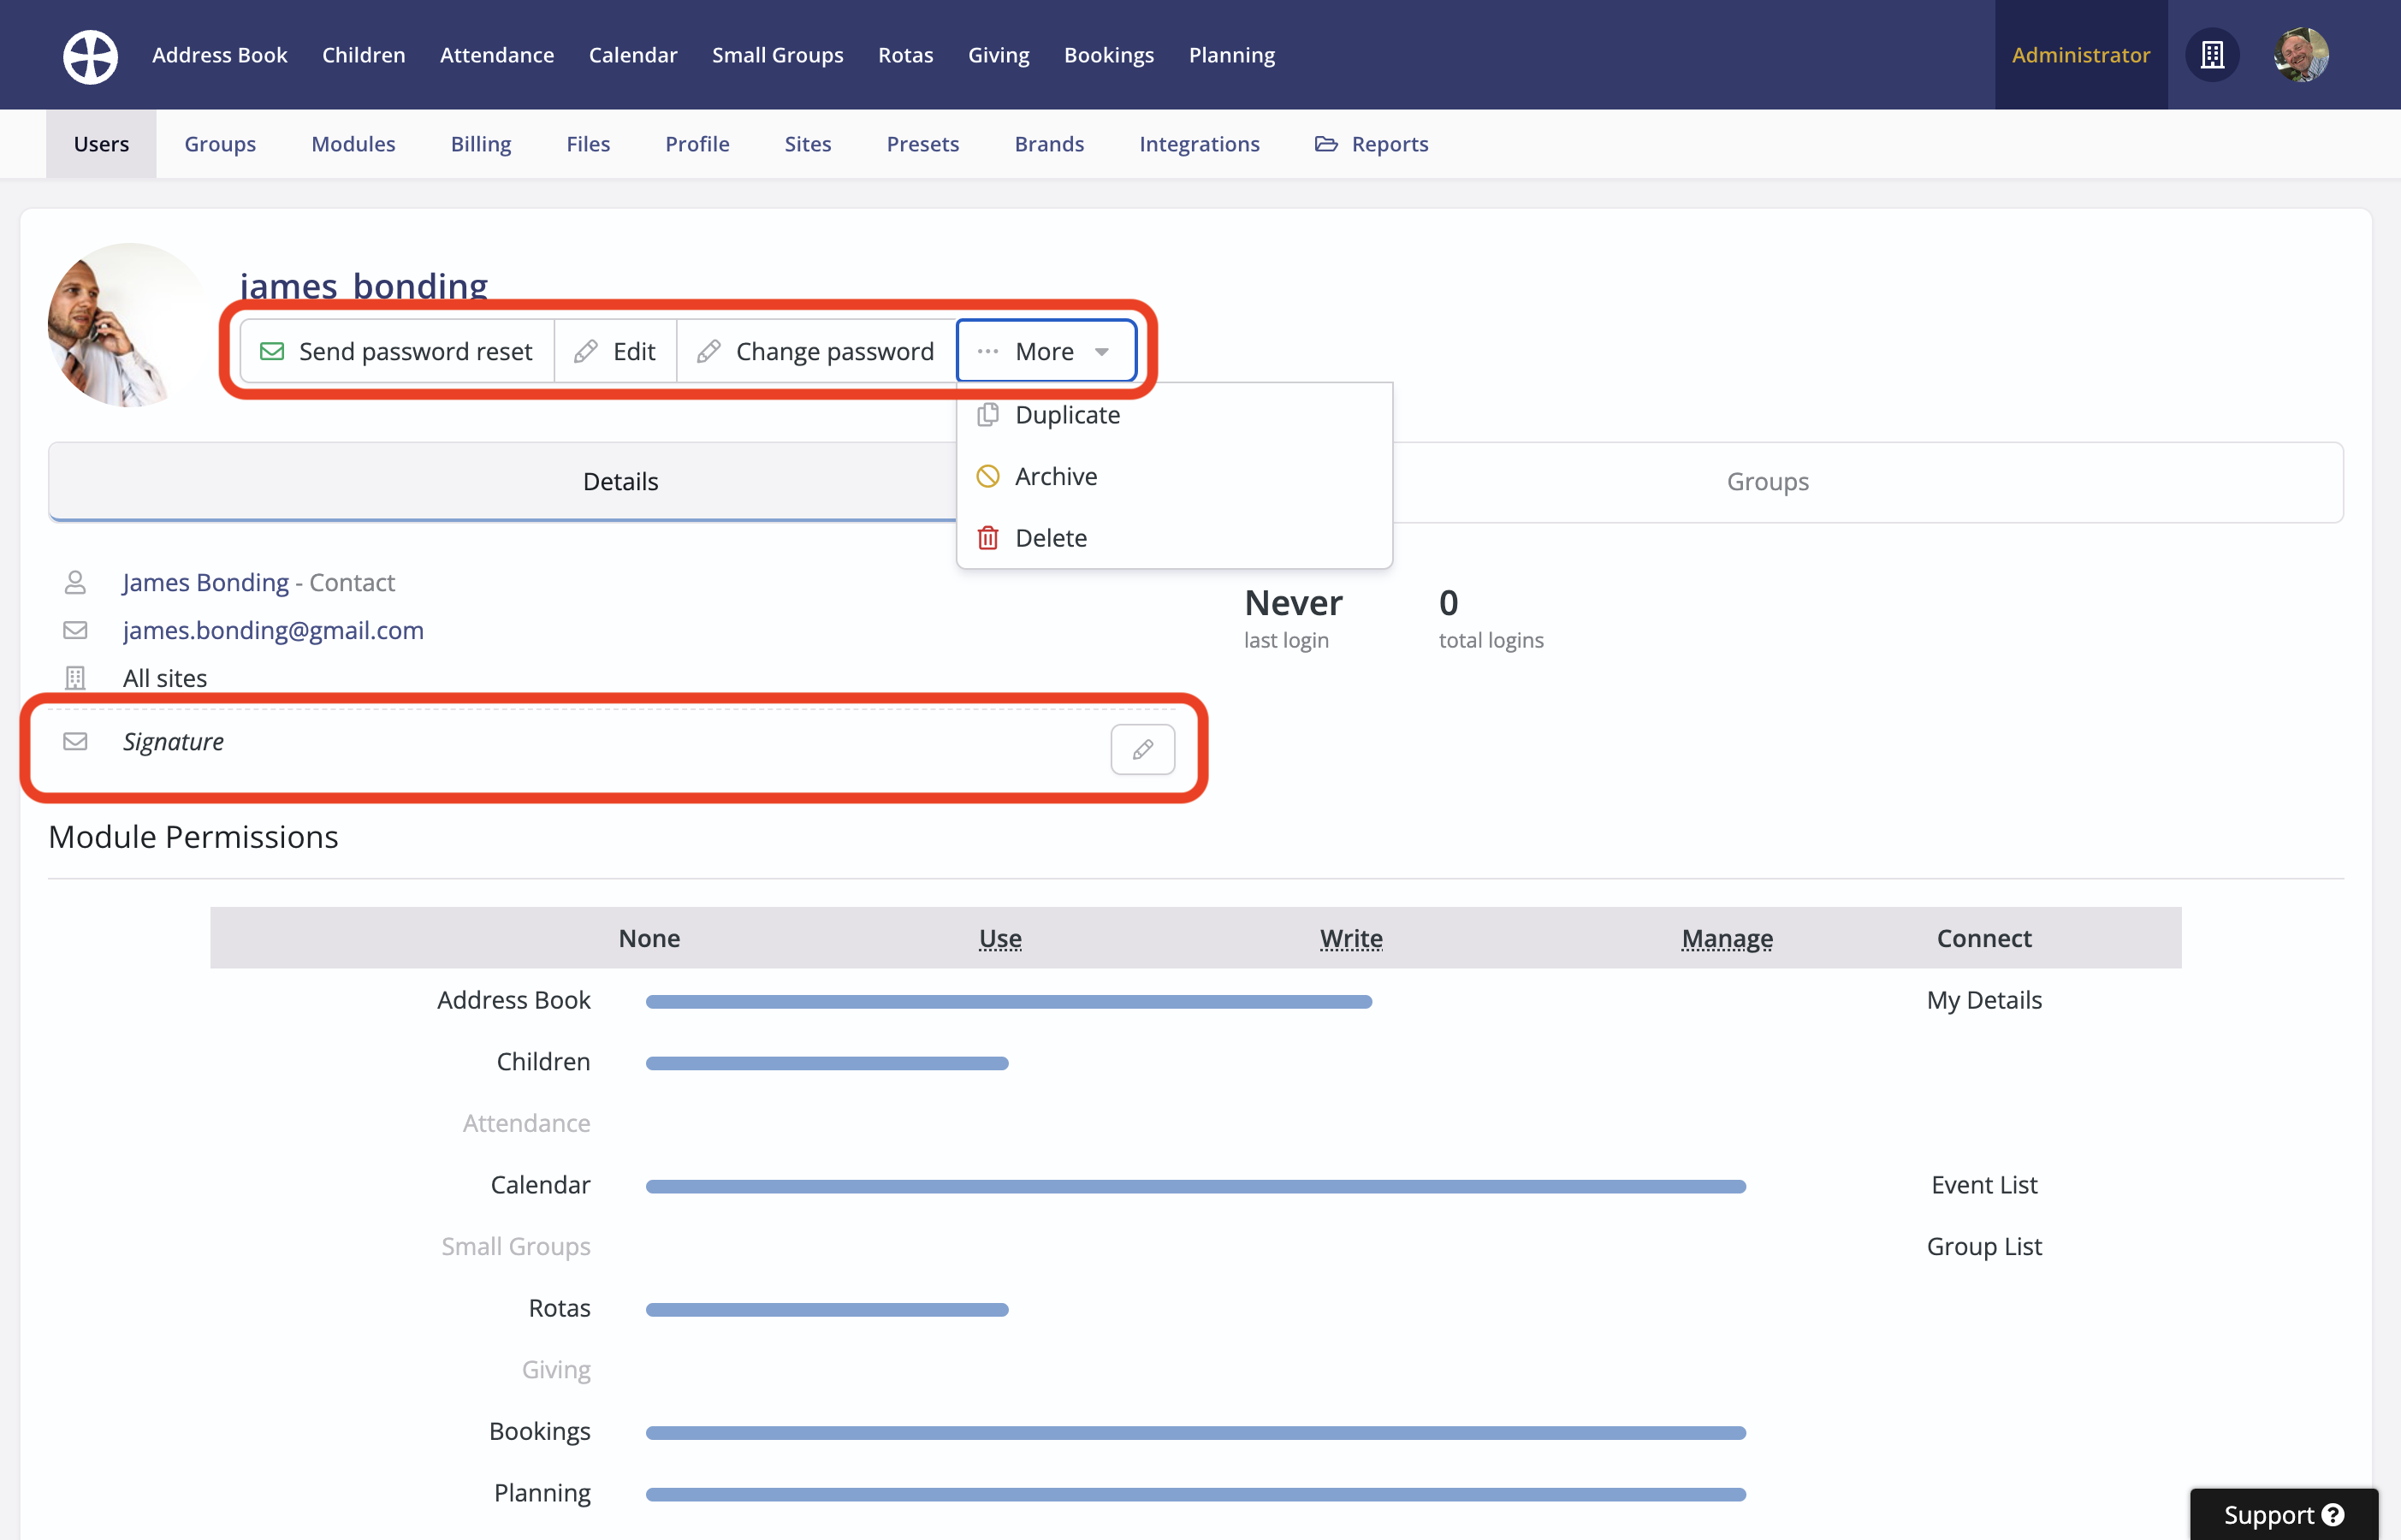
Task: Adjust the Calendar permission level bar
Action: coord(1196,1185)
